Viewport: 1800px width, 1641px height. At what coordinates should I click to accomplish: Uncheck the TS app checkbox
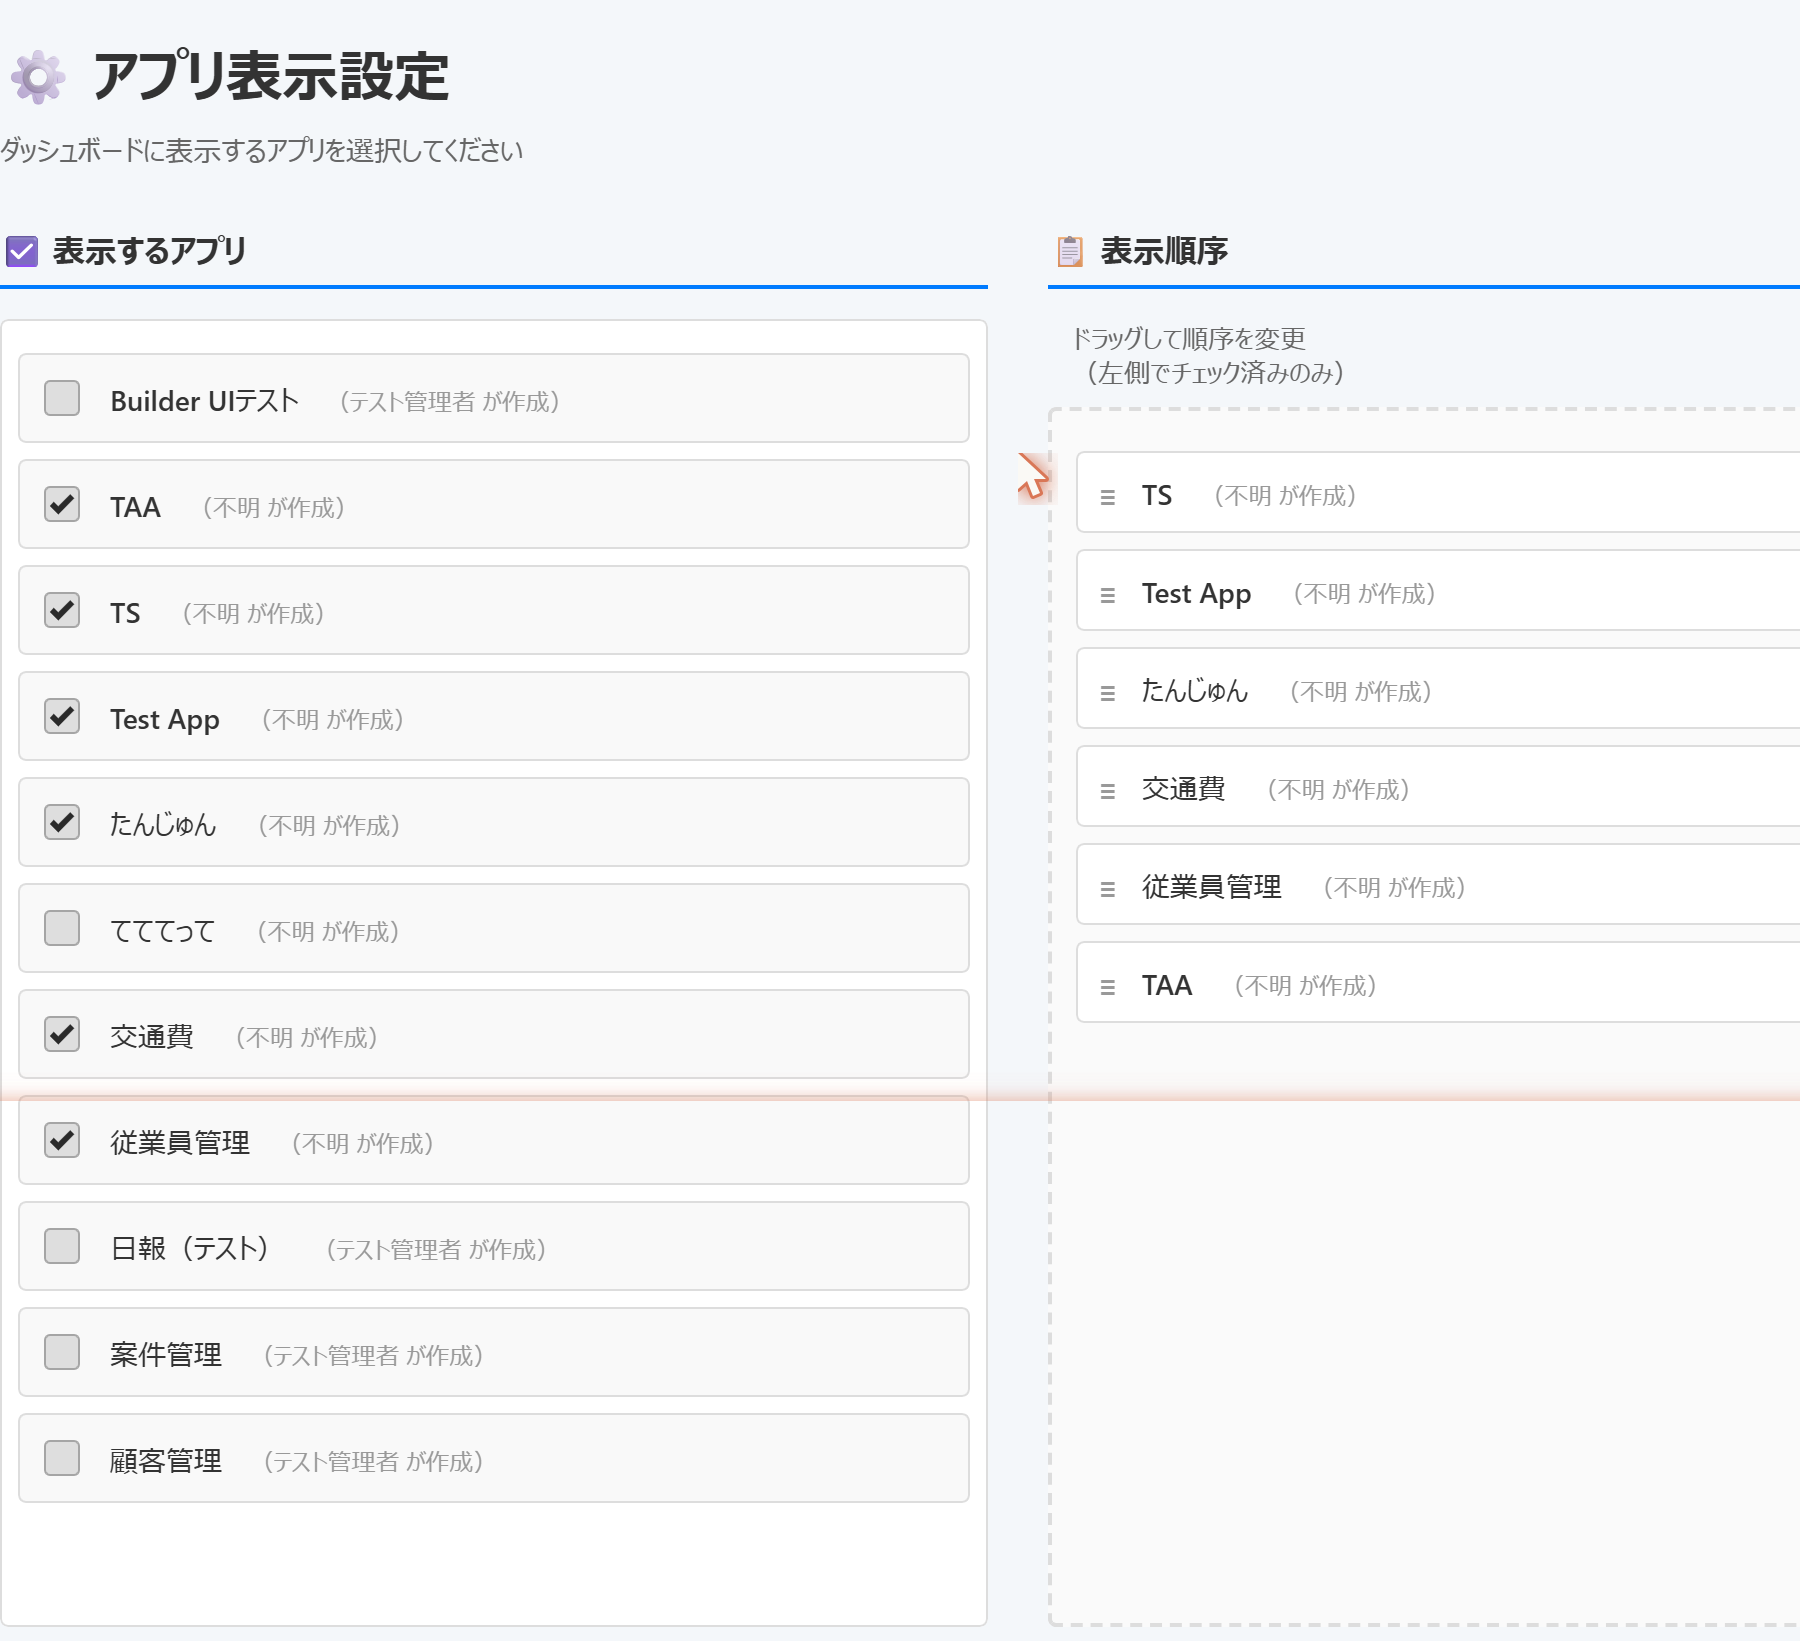(x=62, y=610)
